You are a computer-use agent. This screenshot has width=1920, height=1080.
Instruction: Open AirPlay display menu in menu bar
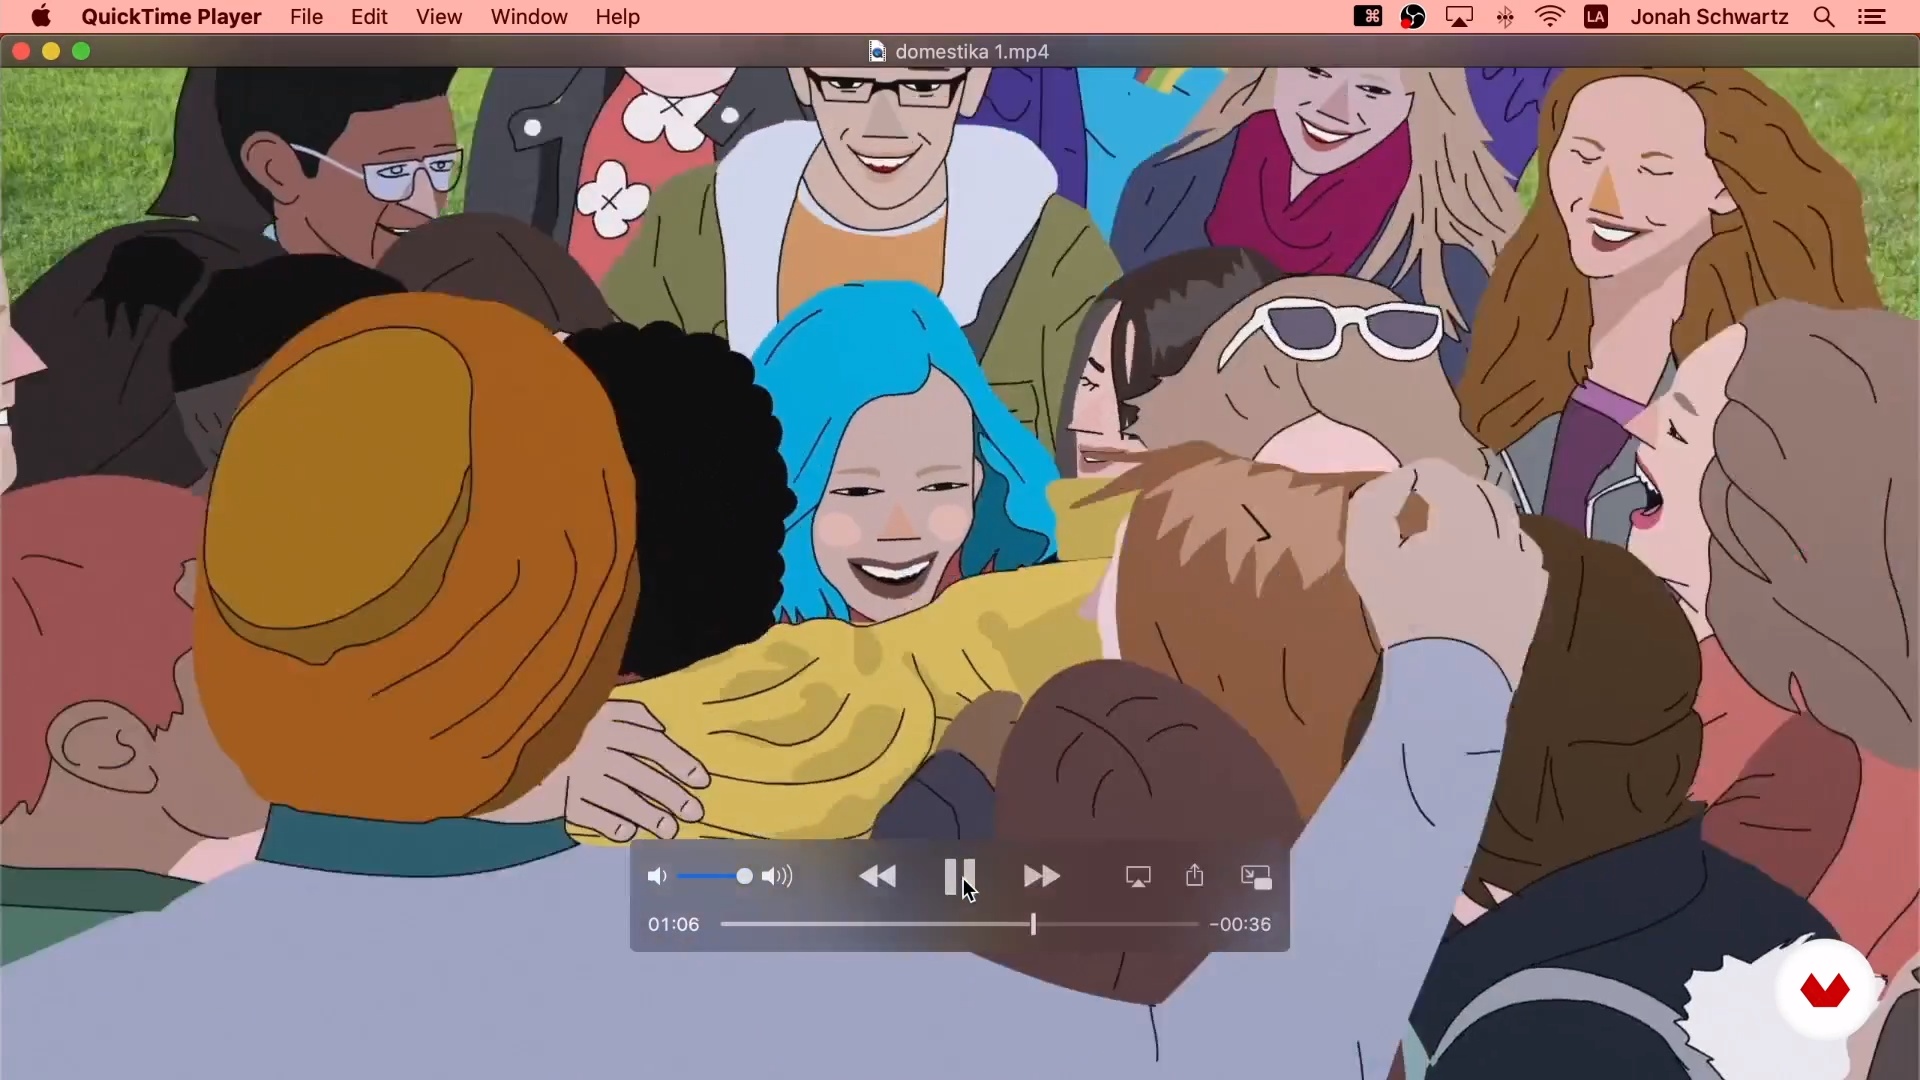point(1459,17)
